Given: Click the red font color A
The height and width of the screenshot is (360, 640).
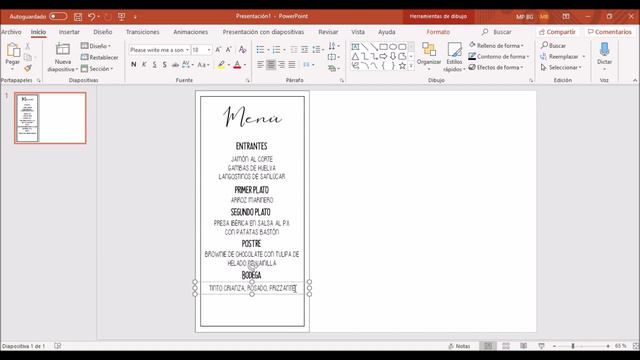Looking at the screenshot, I should coord(237,64).
